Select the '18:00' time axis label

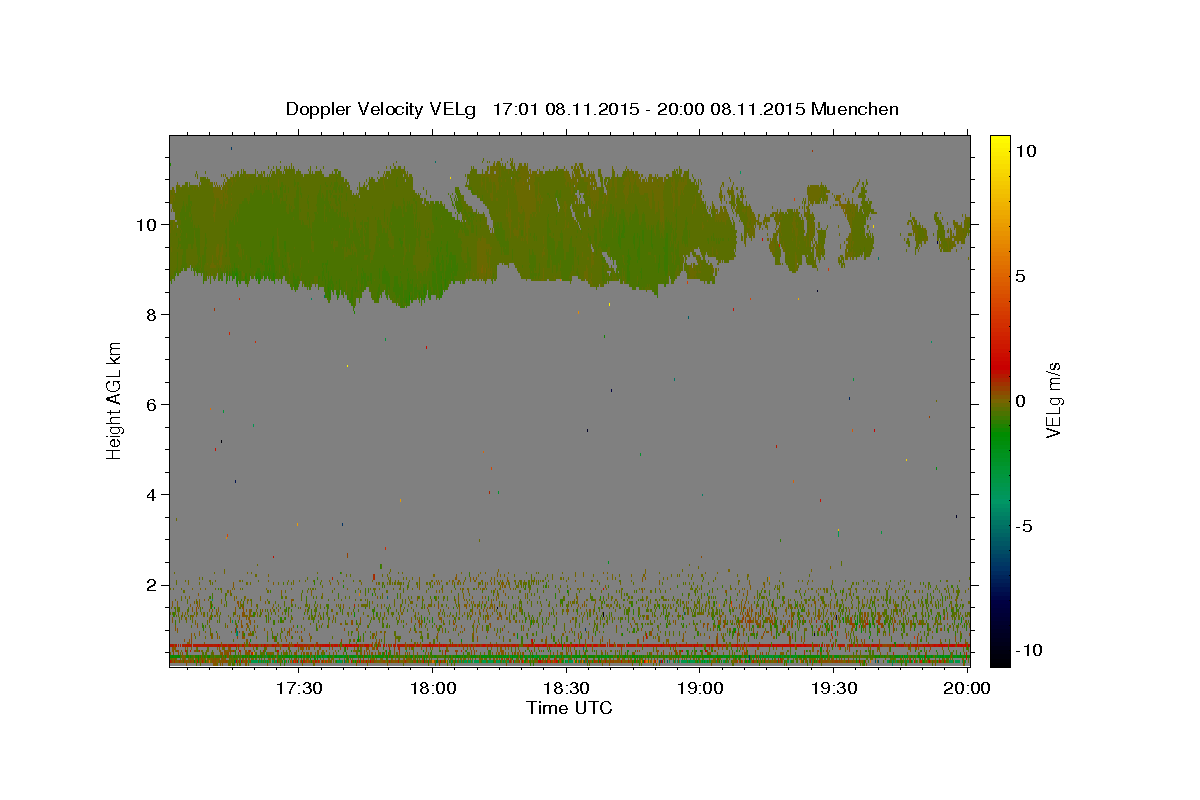click(x=433, y=688)
